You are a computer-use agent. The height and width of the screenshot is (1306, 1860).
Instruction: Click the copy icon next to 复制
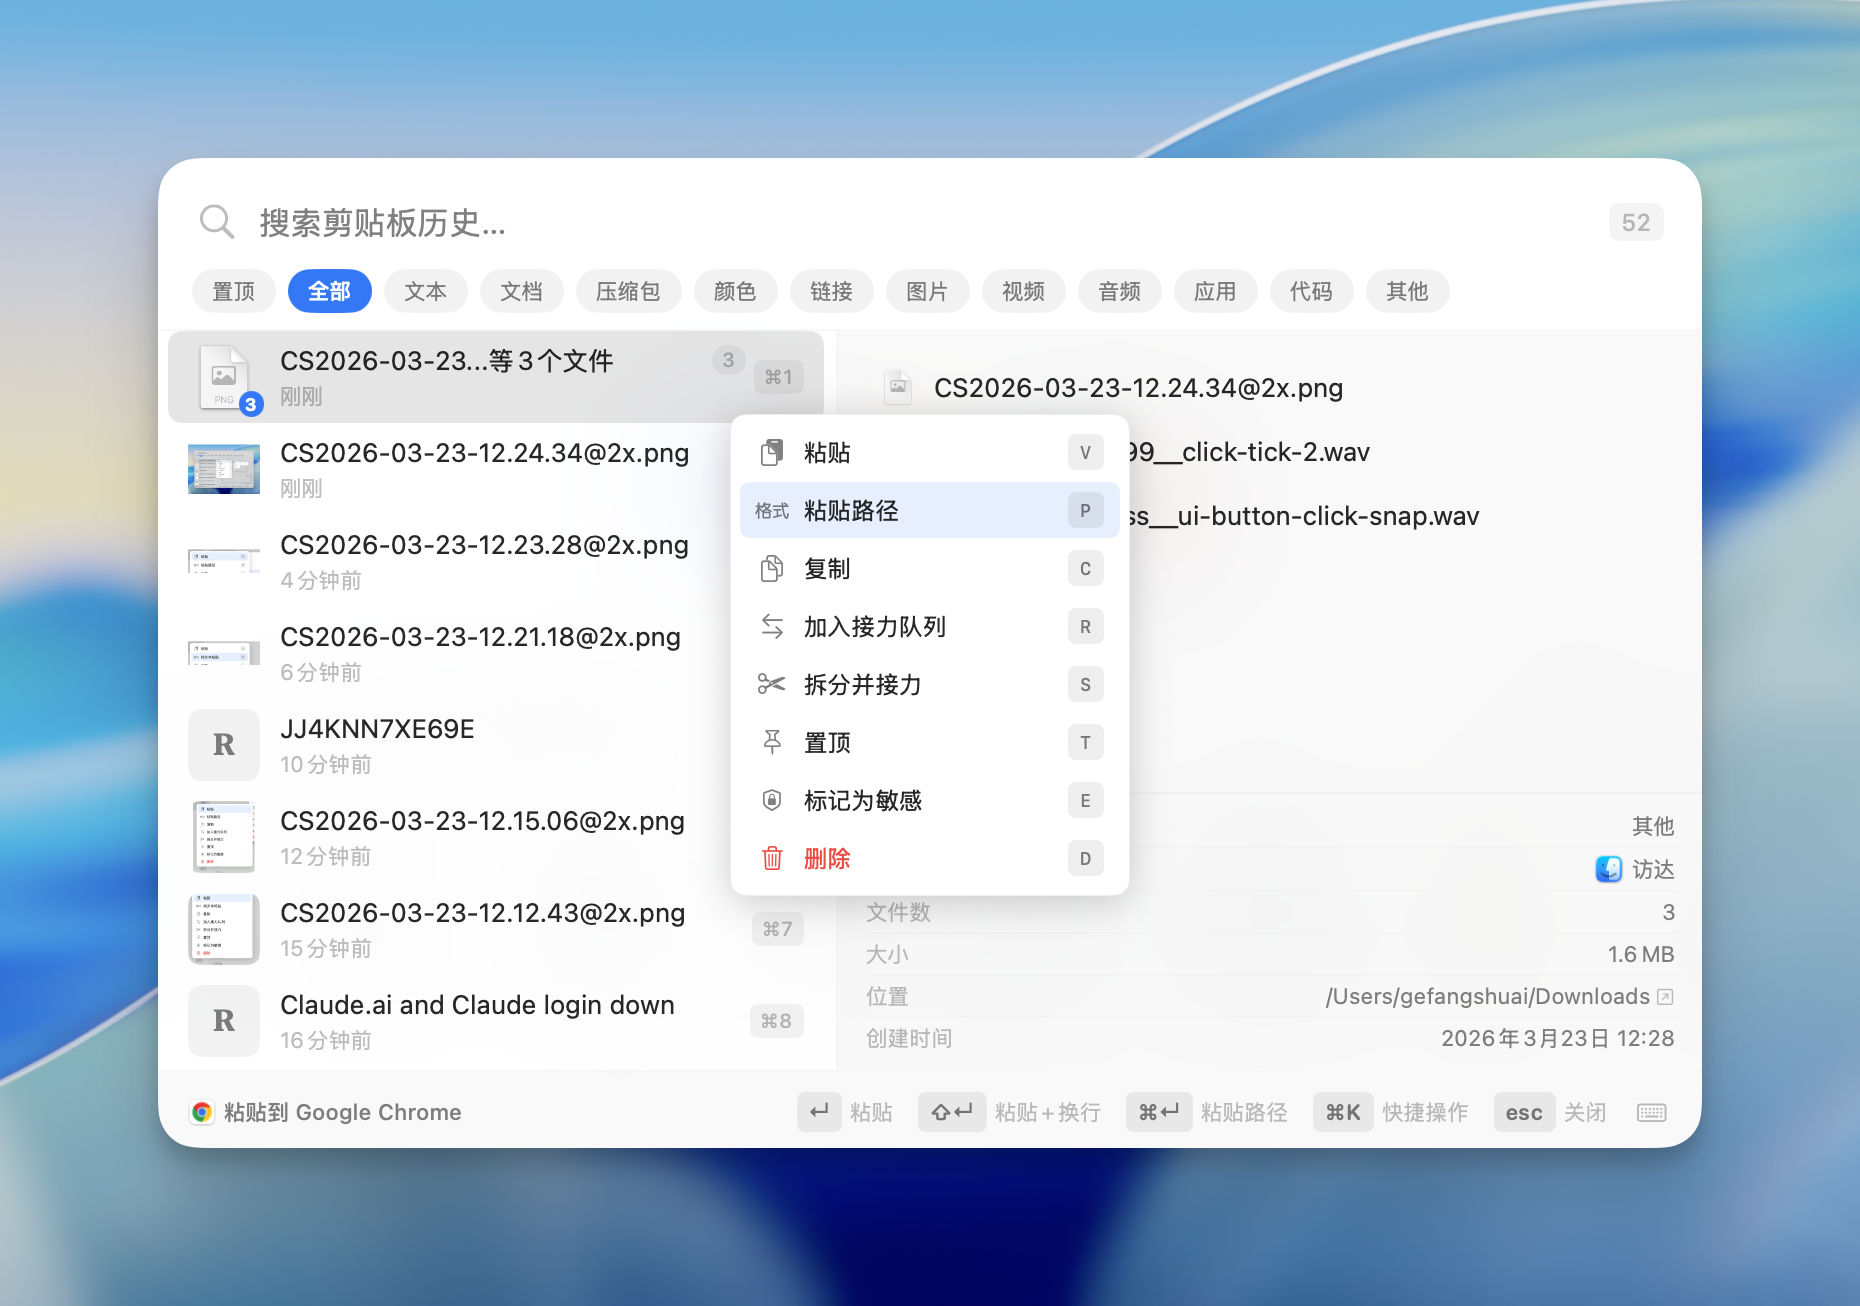point(772,569)
